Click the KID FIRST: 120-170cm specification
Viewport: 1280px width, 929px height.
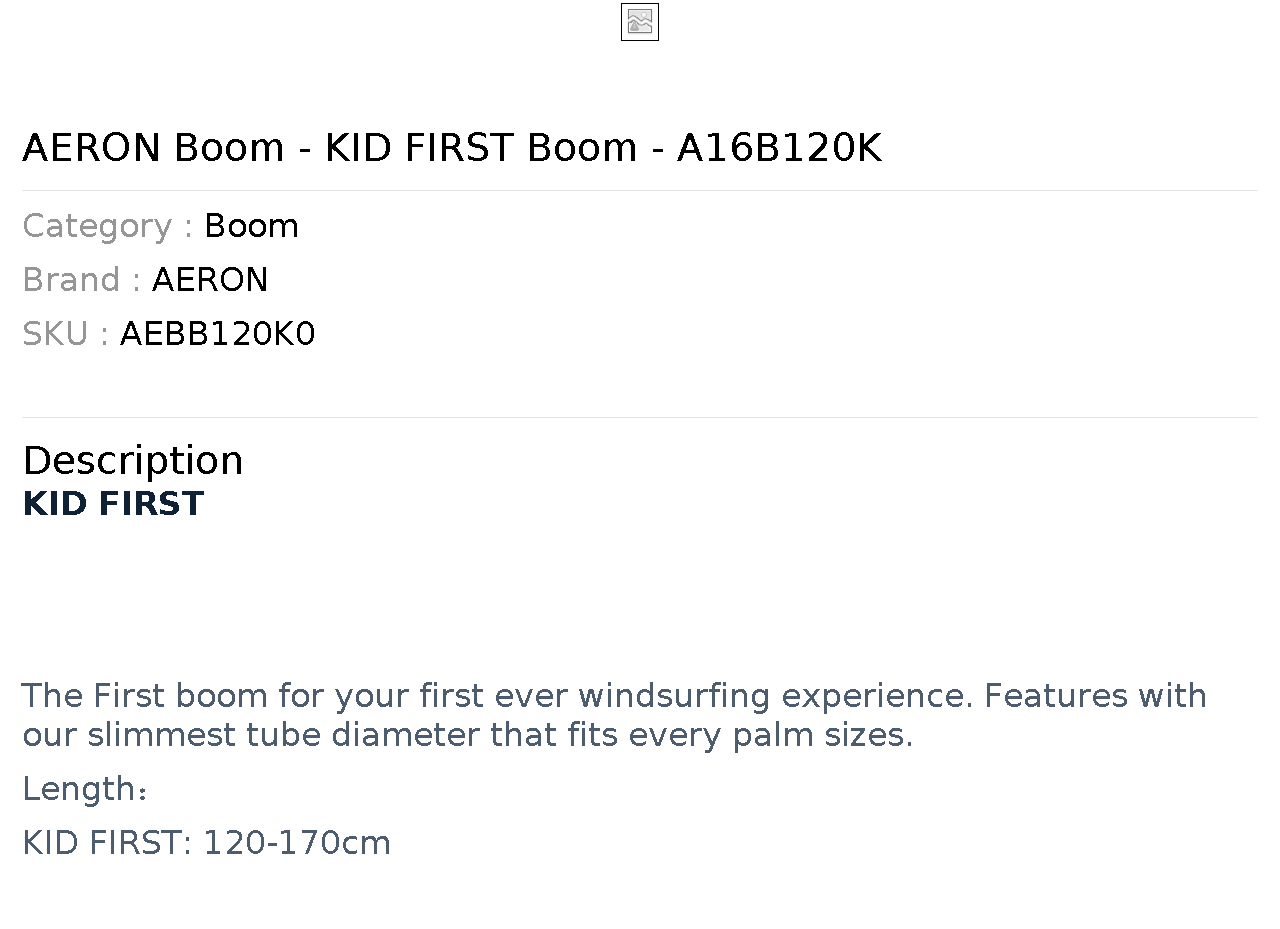pos(207,843)
